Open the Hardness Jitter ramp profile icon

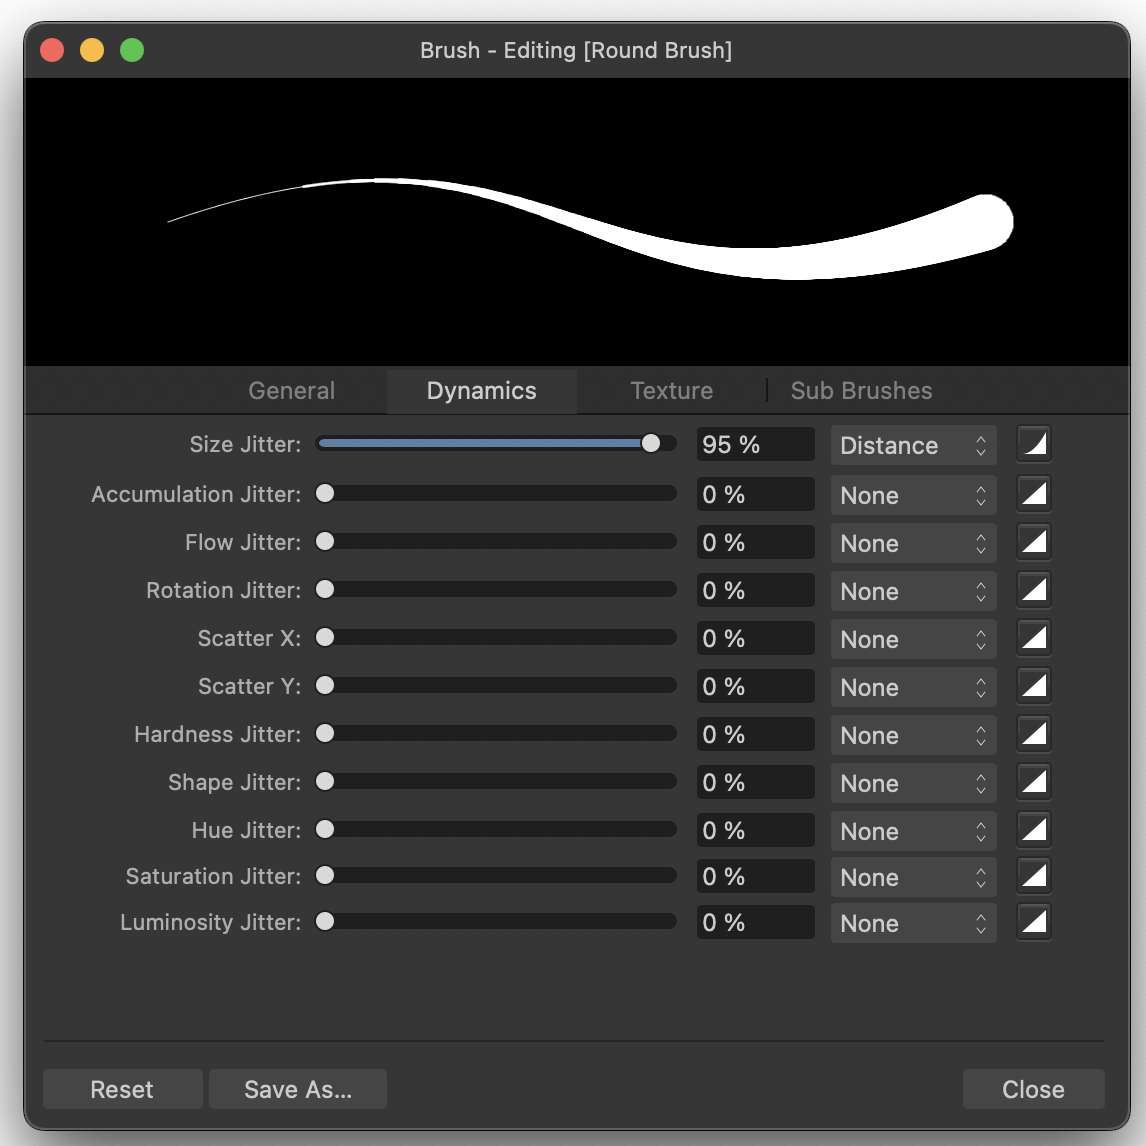coord(1033,734)
